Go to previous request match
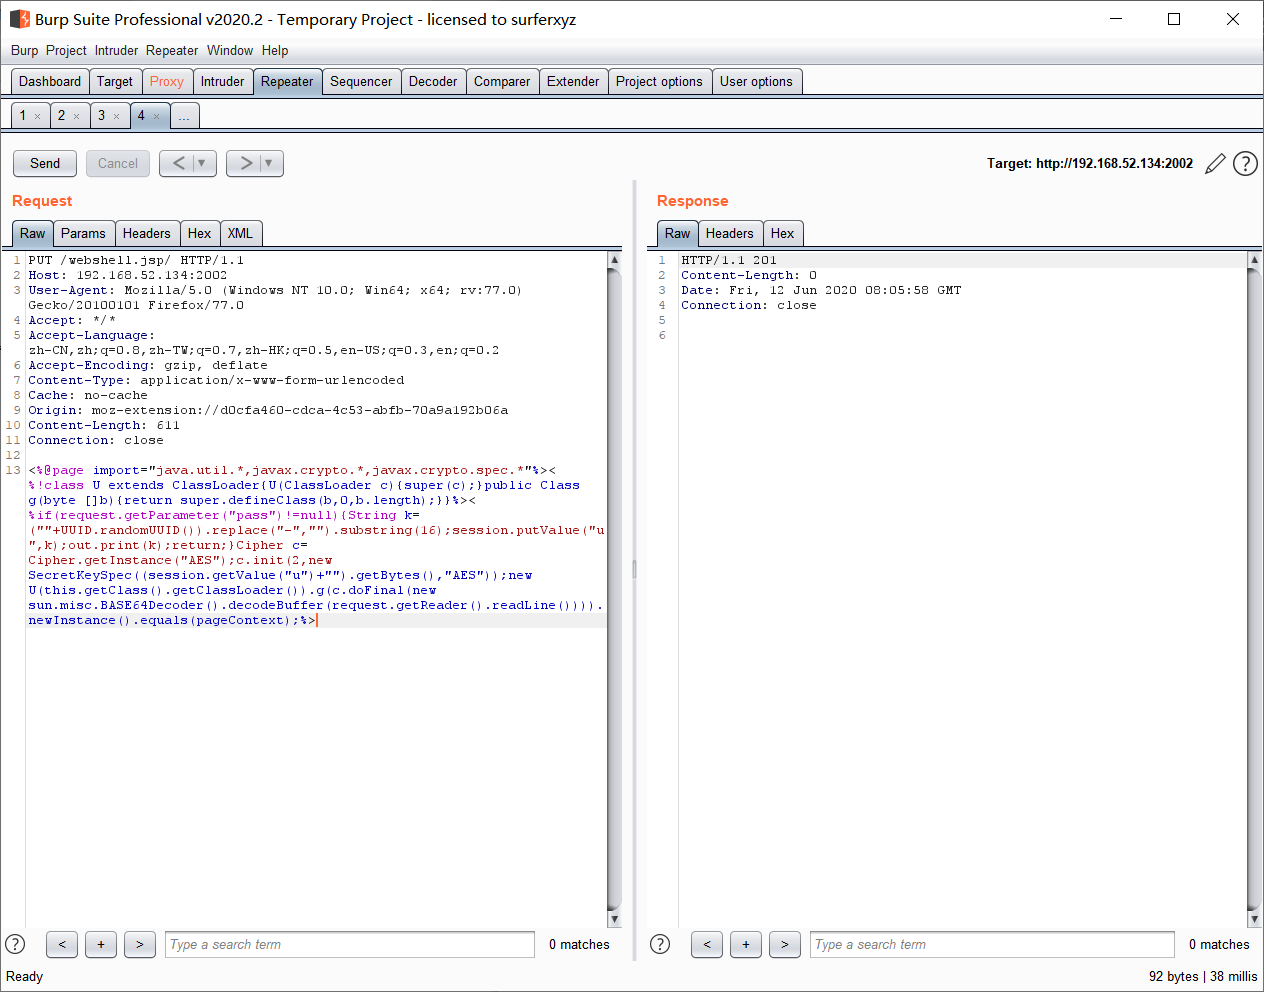The width and height of the screenshot is (1264, 992). [62, 944]
